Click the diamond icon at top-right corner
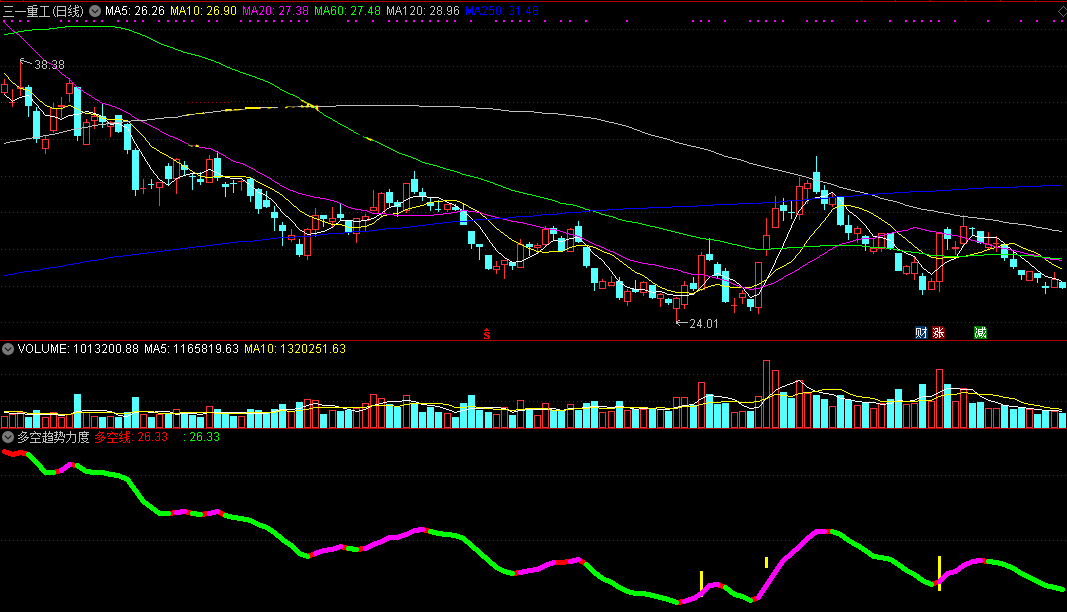Screen dimensions: 1067x612 click(x=1062, y=11)
